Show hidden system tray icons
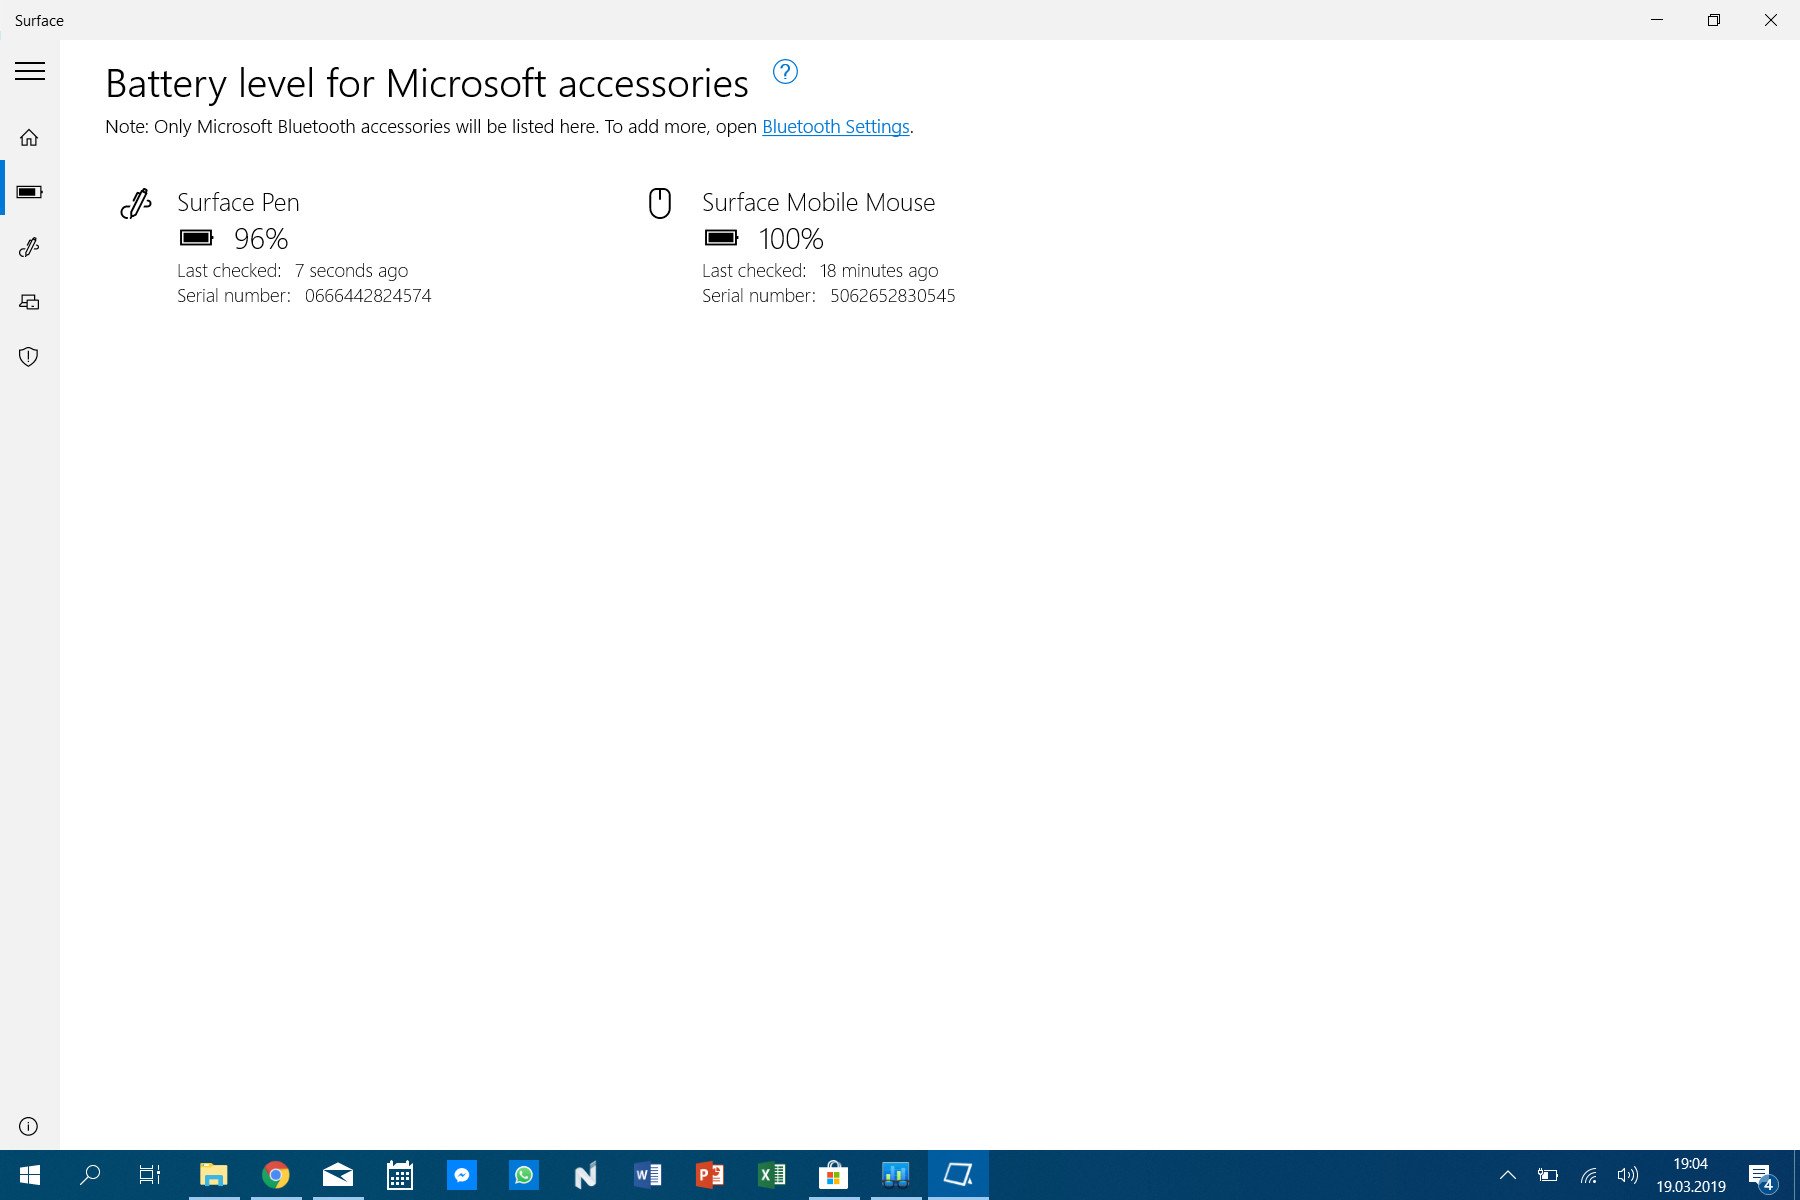This screenshot has width=1800, height=1200. [x=1508, y=1175]
